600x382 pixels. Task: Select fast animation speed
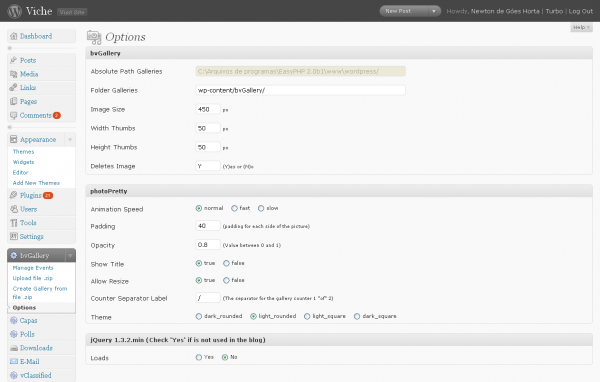(234, 208)
